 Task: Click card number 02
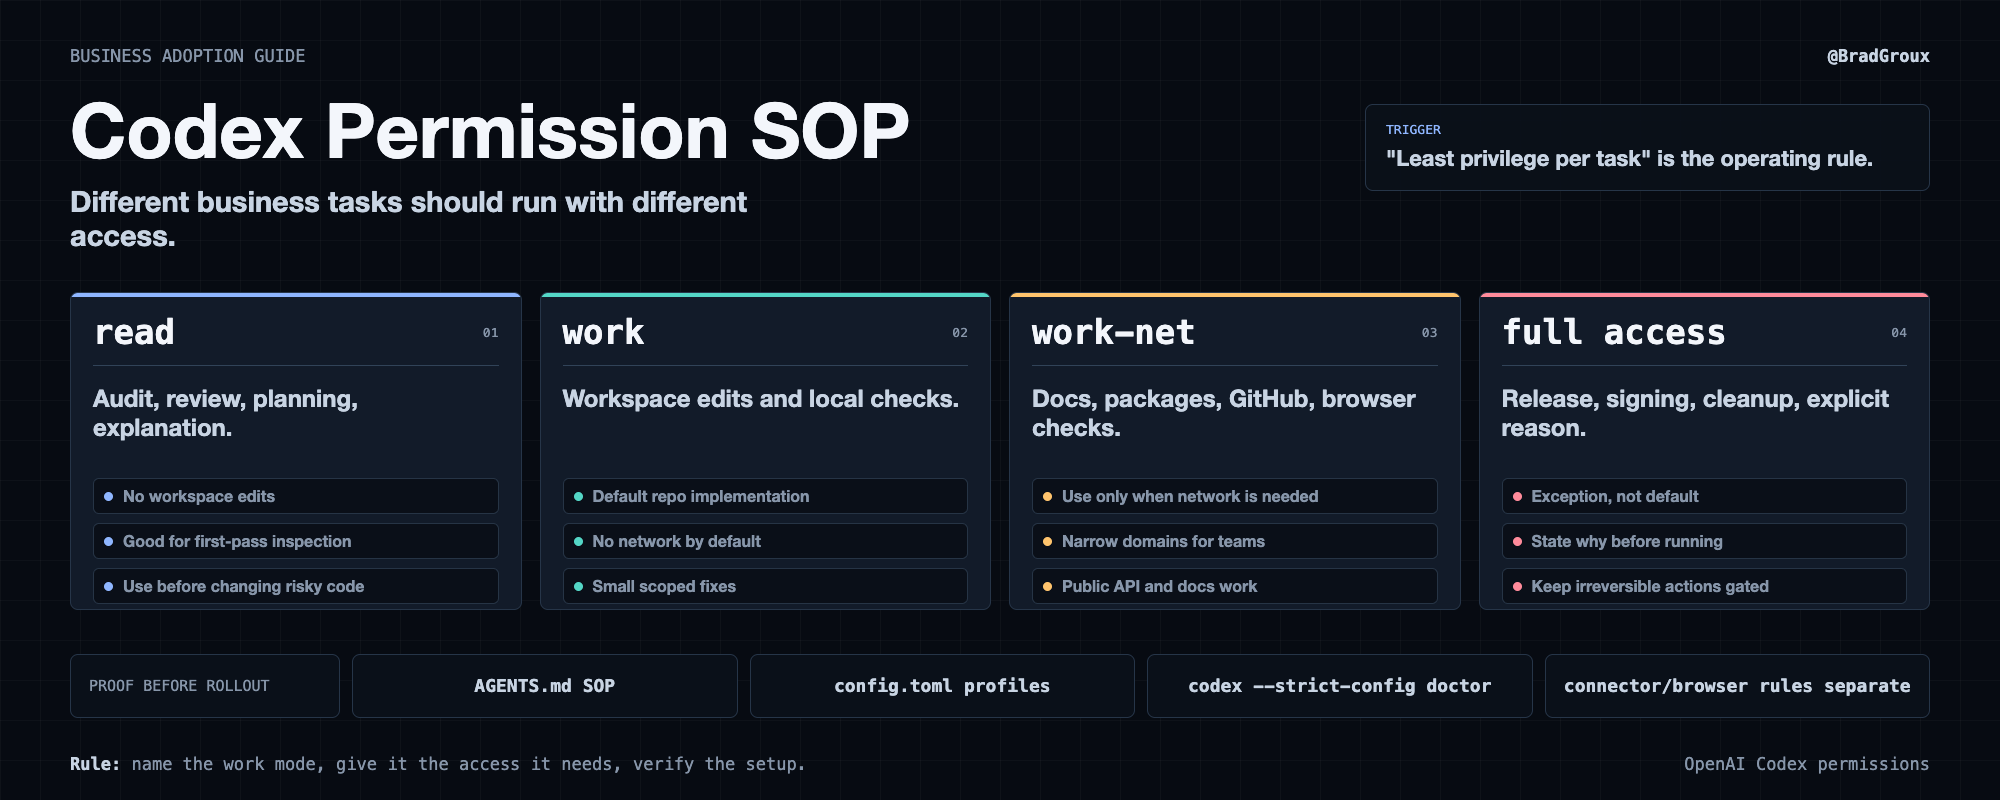tap(960, 333)
